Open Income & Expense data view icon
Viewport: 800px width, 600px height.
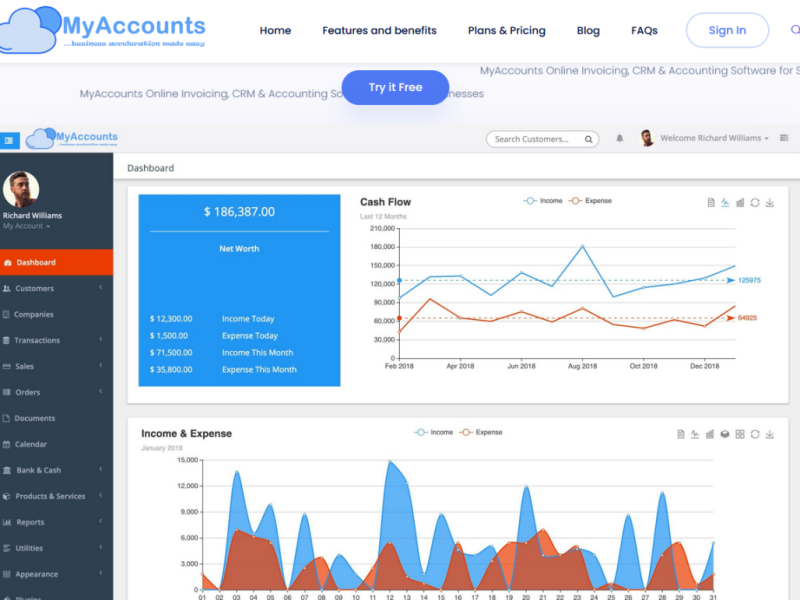point(681,434)
